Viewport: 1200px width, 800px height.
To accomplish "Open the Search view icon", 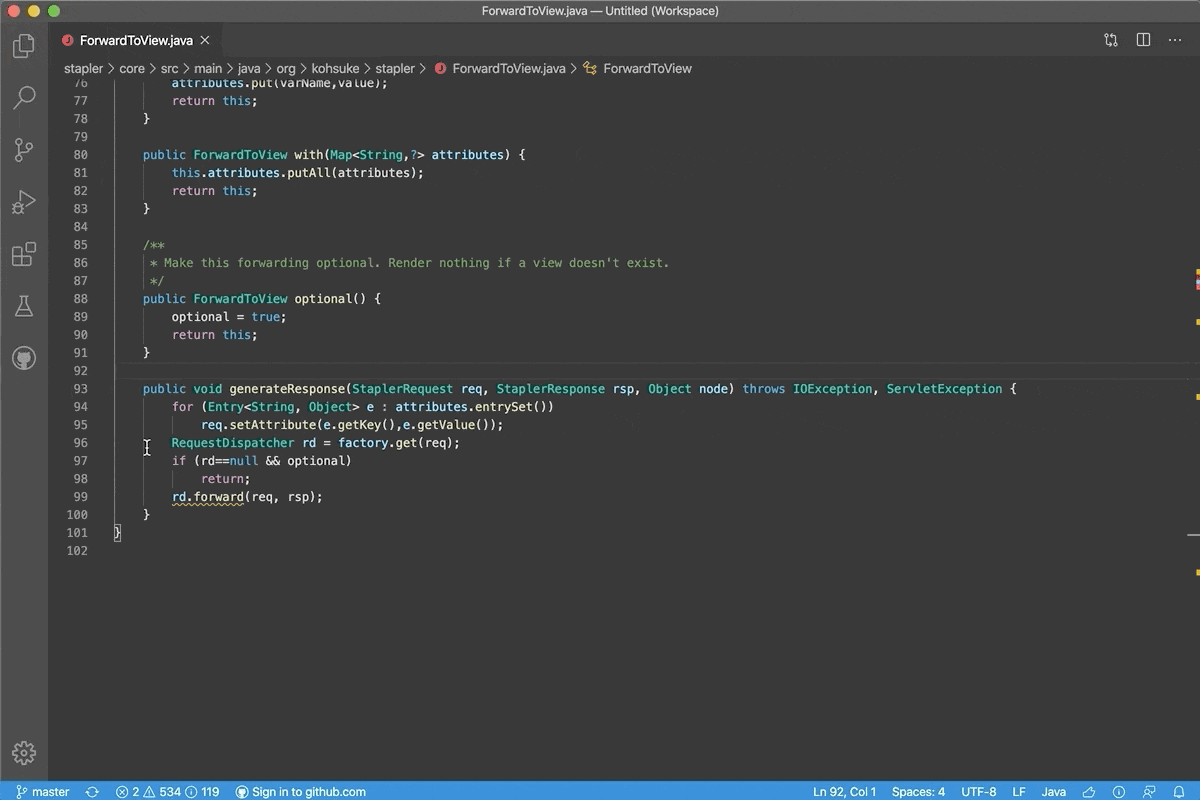I will tap(24, 97).
